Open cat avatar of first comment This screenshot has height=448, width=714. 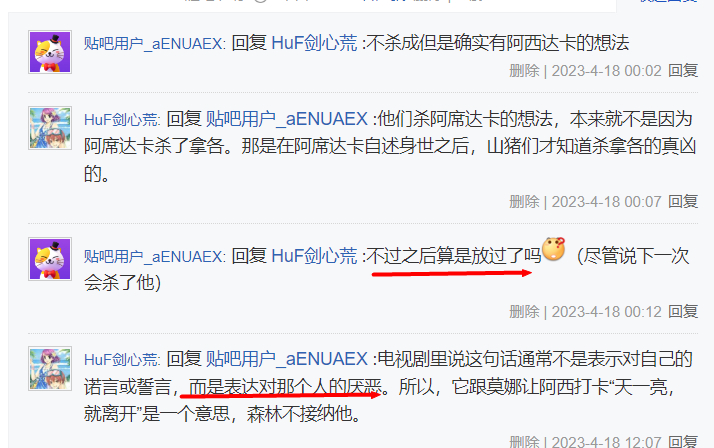coord(50,52)
